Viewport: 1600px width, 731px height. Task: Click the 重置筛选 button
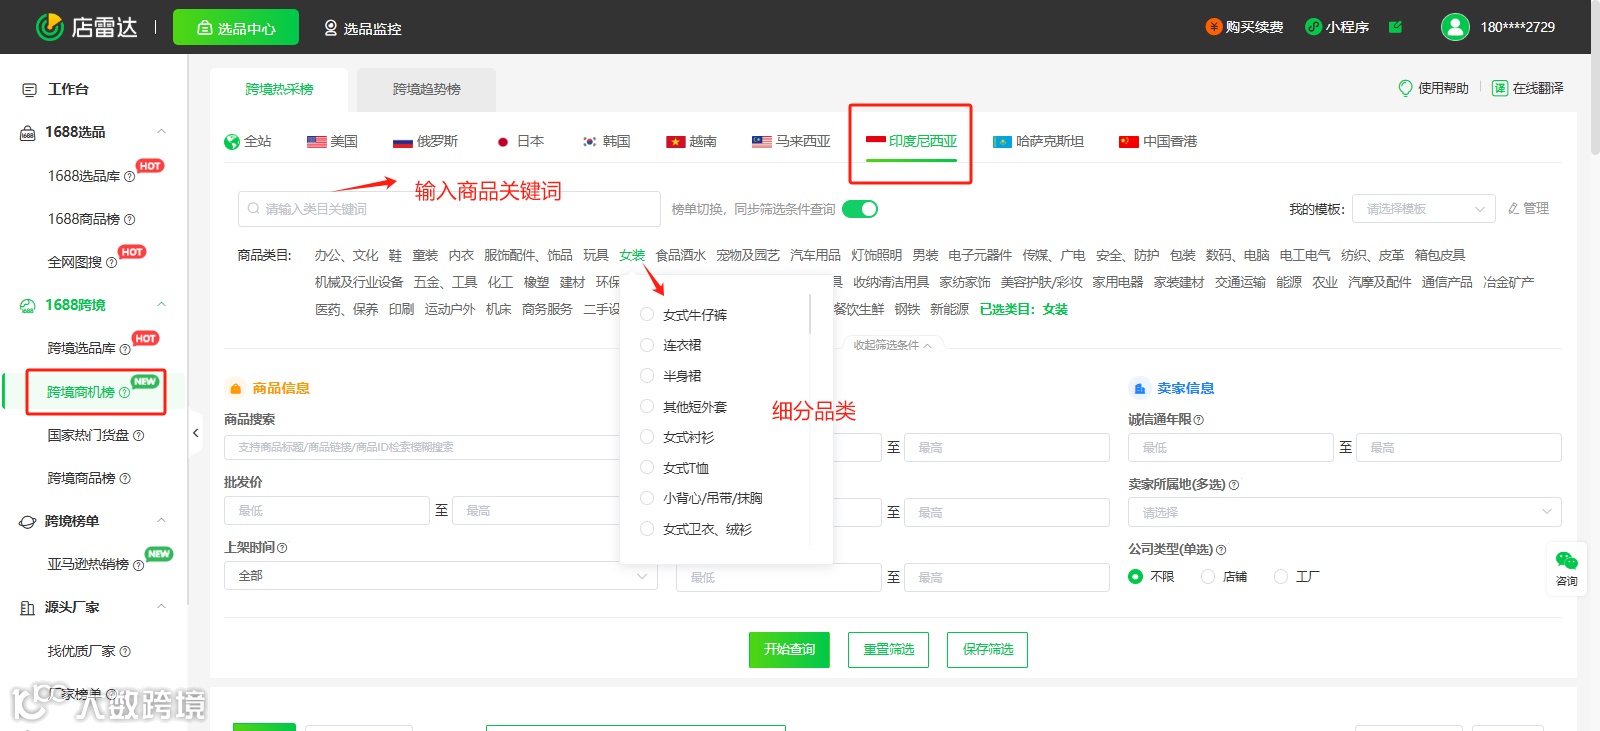pyautogui.click(x=889, y=650)
